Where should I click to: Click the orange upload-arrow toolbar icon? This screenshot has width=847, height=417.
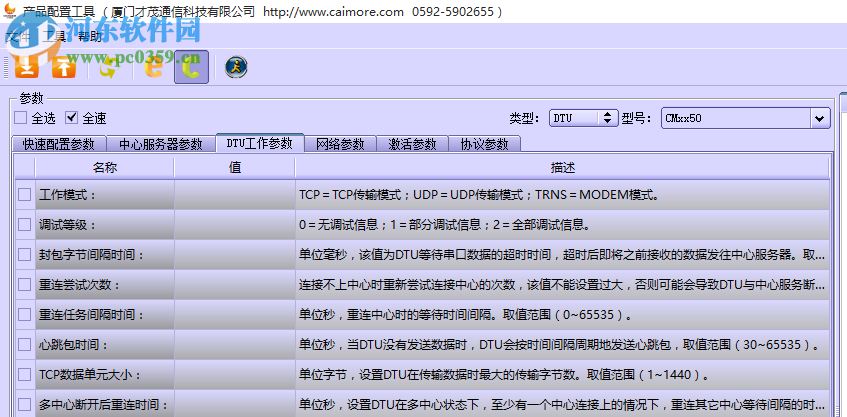[x=64, y=67]
